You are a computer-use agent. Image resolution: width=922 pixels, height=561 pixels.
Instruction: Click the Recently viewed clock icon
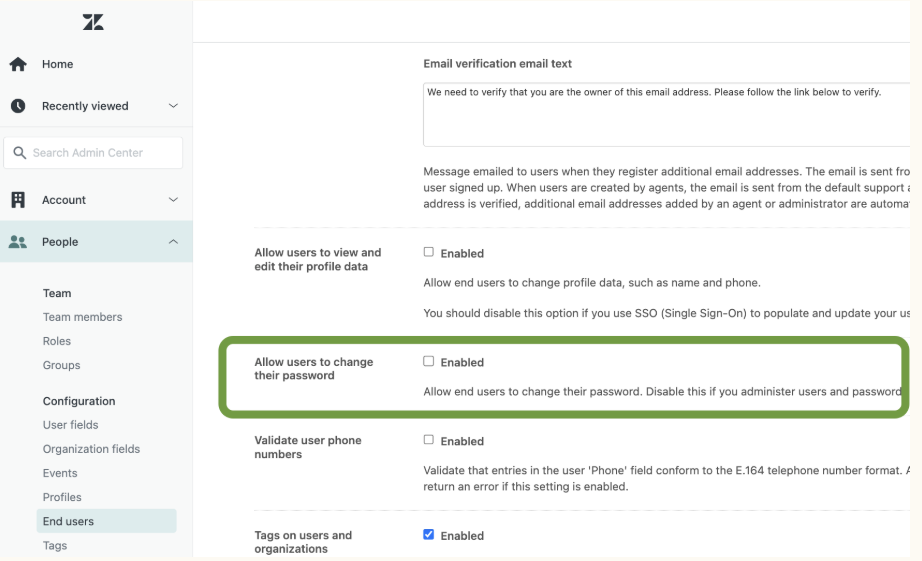coord(18,106)
